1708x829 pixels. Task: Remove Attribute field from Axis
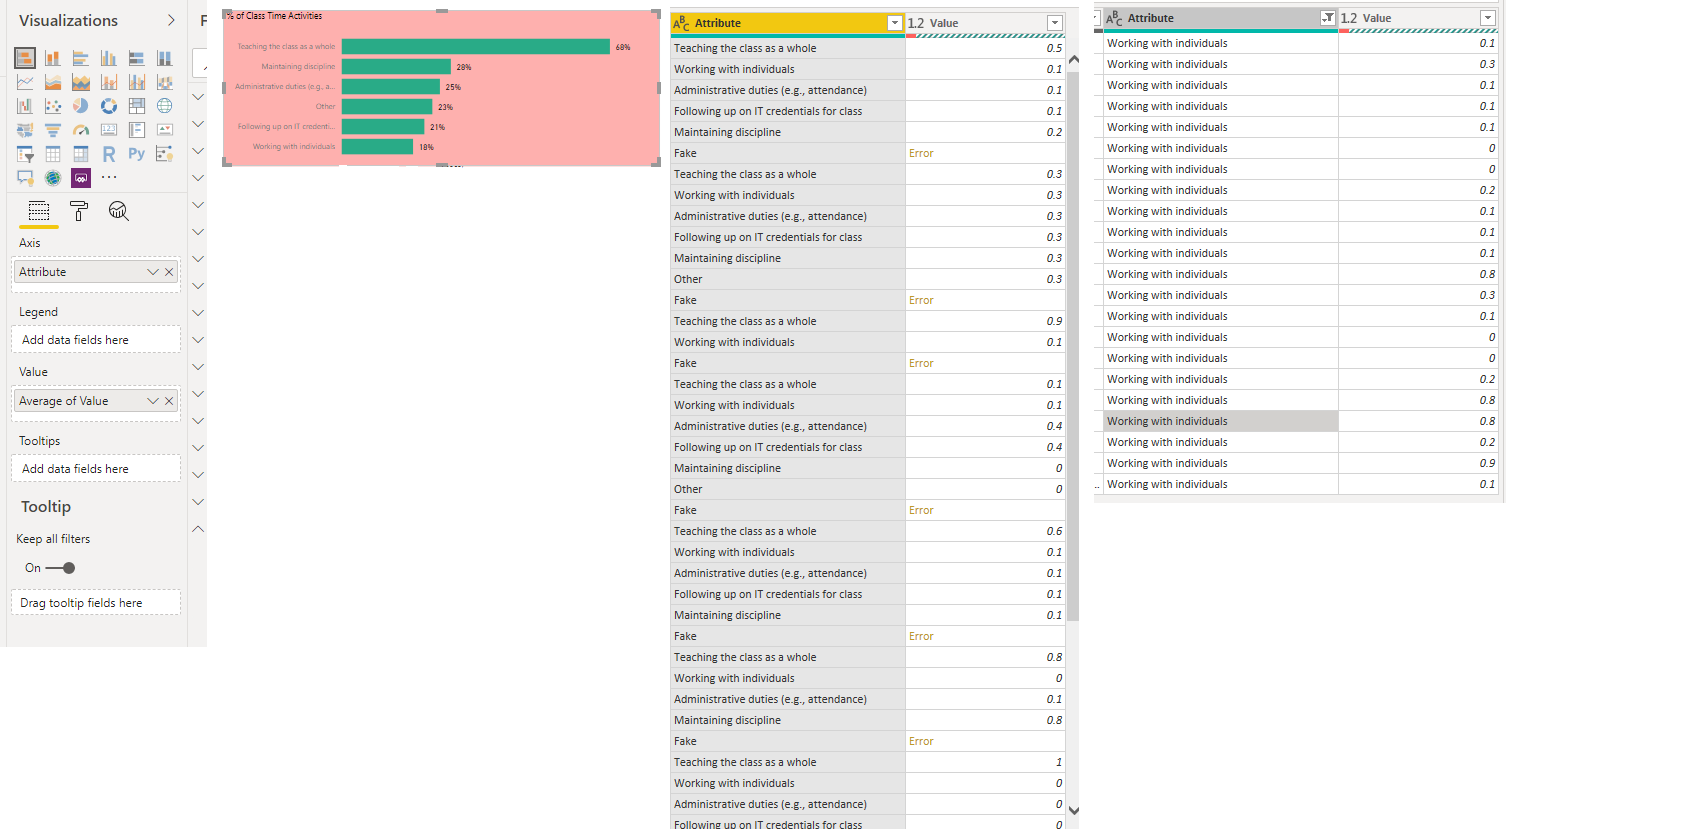click(x=169, y=272)
